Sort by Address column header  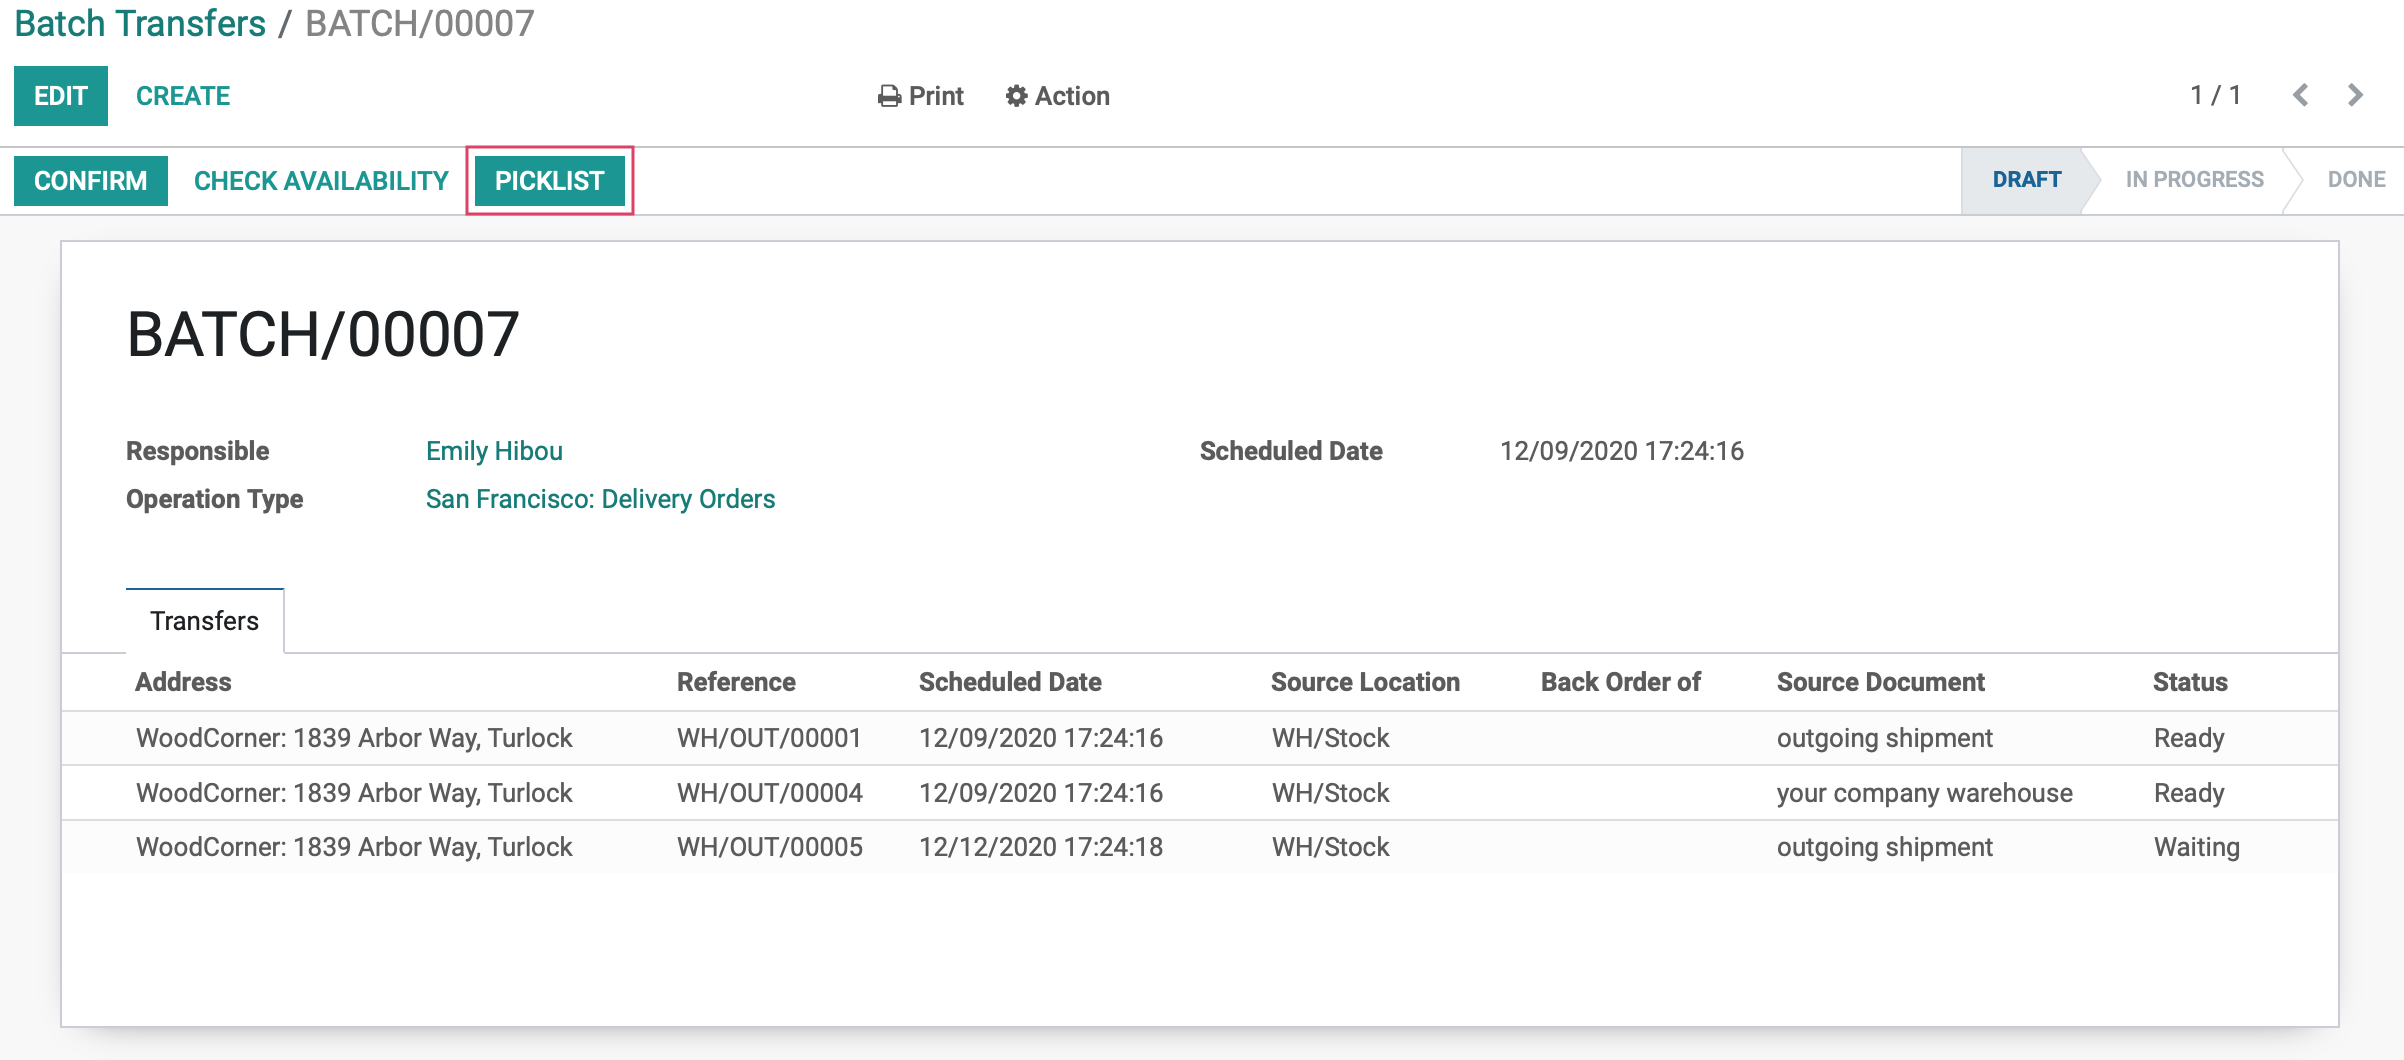(183, 682)
